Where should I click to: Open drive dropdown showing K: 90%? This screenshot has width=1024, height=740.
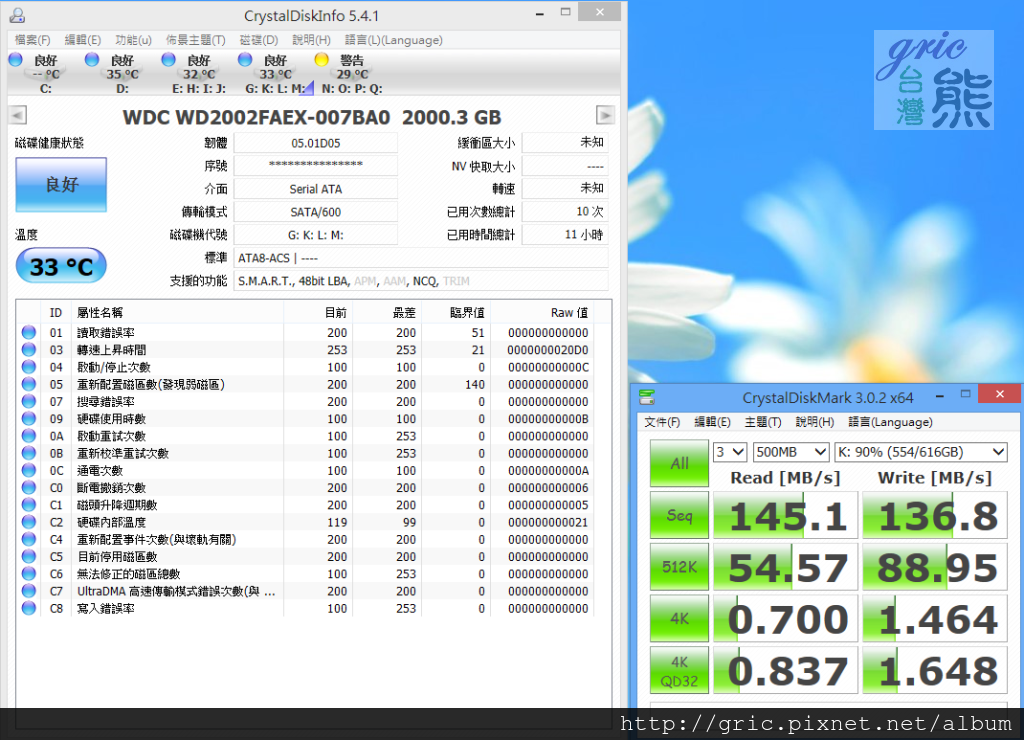(x=921, y=452)
